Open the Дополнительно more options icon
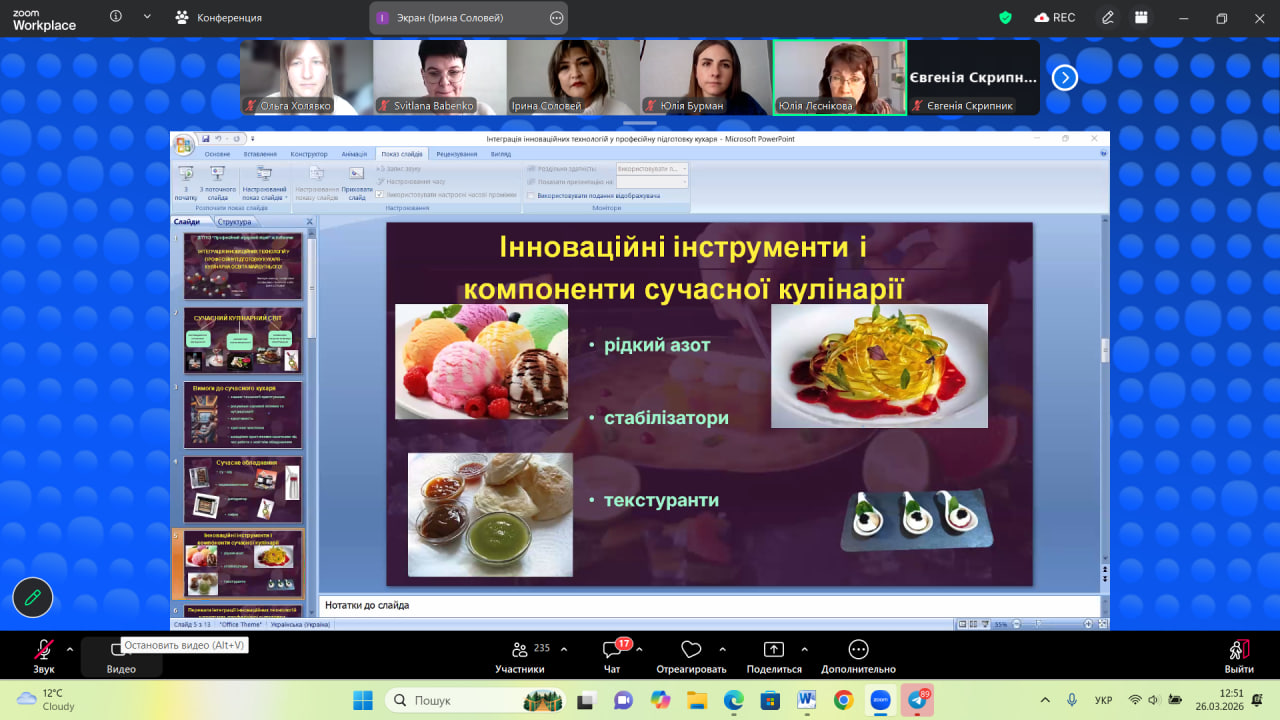The width and height of the screenshot is (1280, 720). click(x=858, y=650)
